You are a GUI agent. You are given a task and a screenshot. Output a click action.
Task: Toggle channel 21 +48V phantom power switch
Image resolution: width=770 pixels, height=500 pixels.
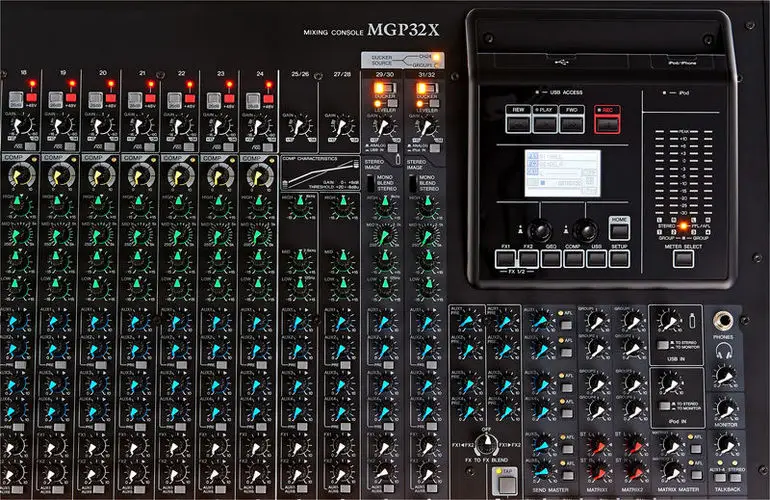pos(150,100)
